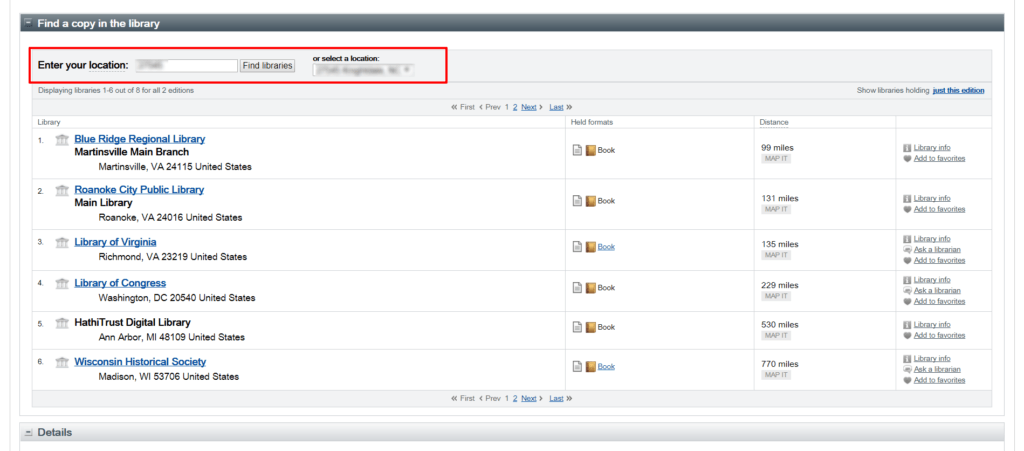Click Next in the bottom pagination
Screen dimensions: 1024x451
tap(528, 398)
